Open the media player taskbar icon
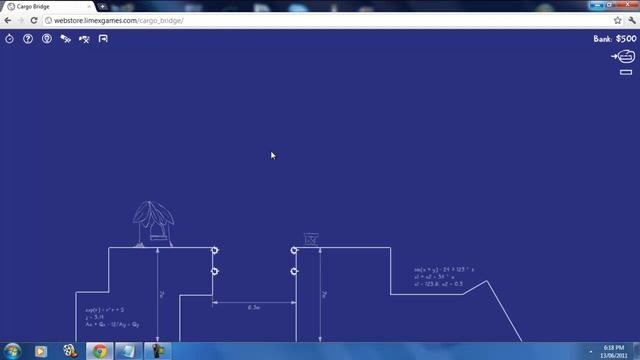Screen dimensions: 640x360 pyautogui.click(x=40, y=351)
